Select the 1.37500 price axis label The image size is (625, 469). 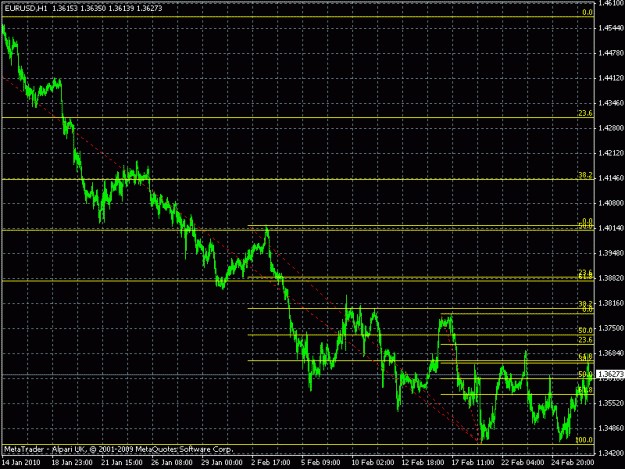tap(611, 328)
